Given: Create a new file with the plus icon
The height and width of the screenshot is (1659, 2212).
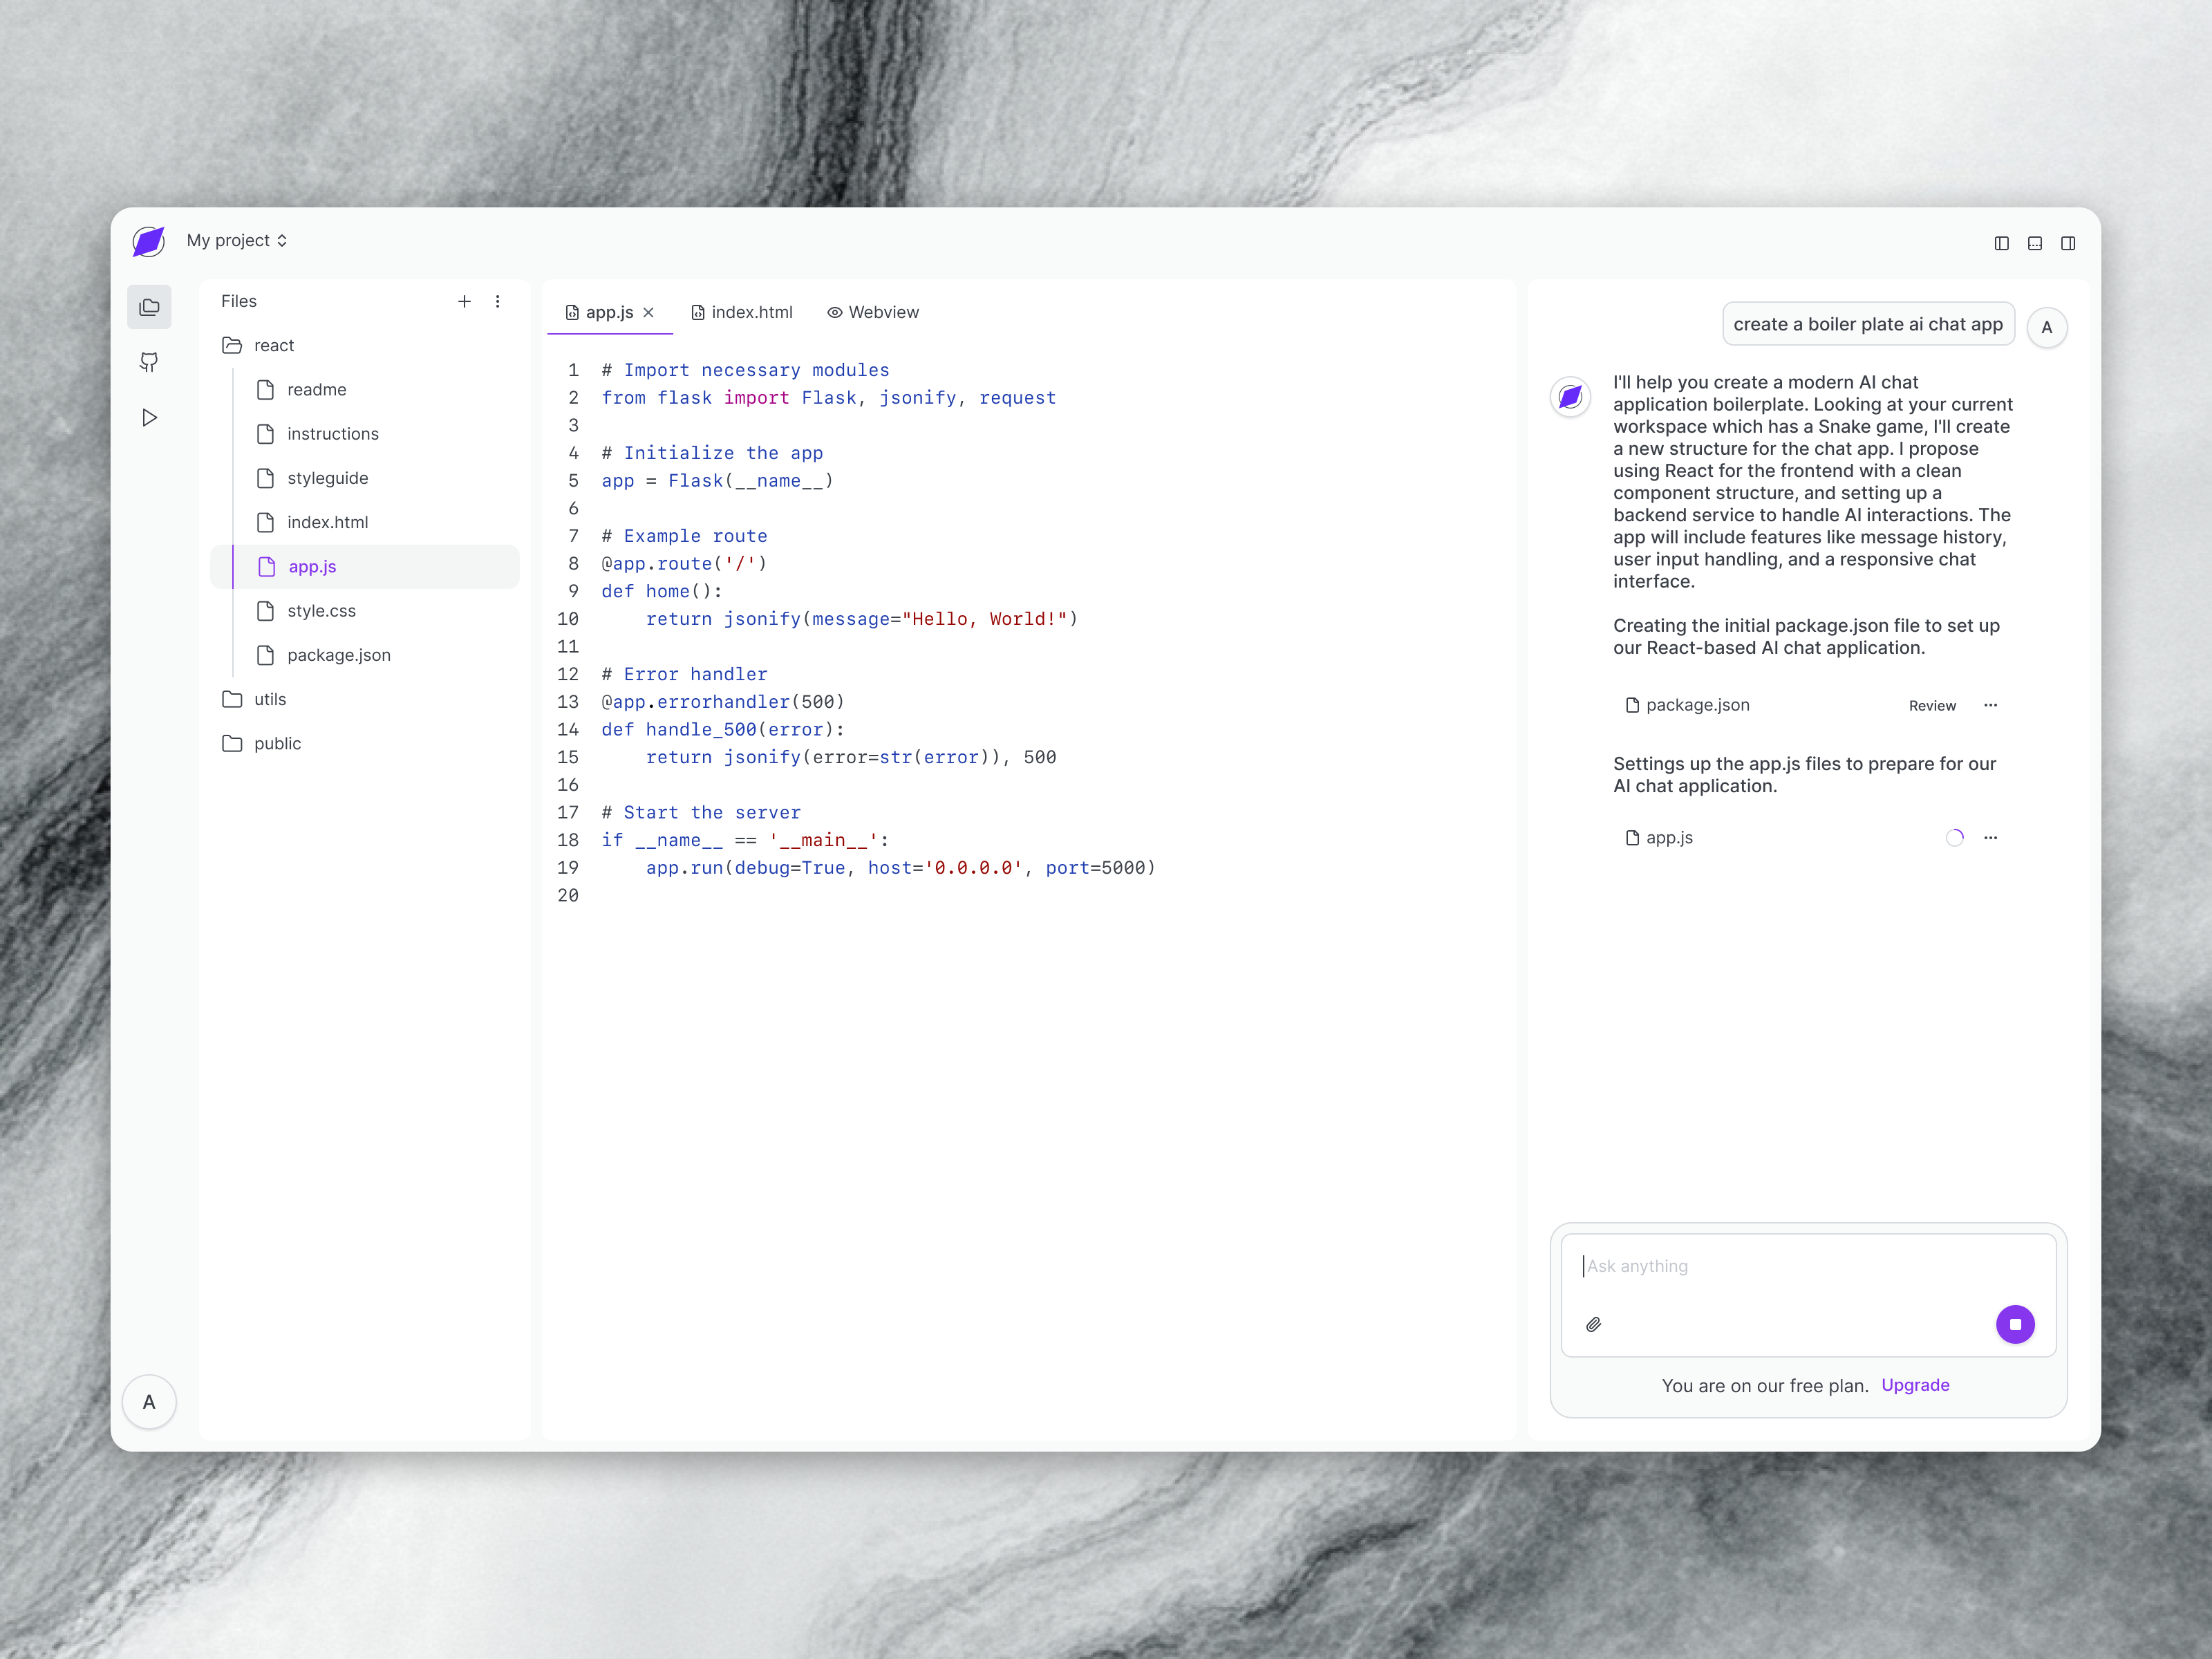Looking at the screenshot, I should 464,301.
